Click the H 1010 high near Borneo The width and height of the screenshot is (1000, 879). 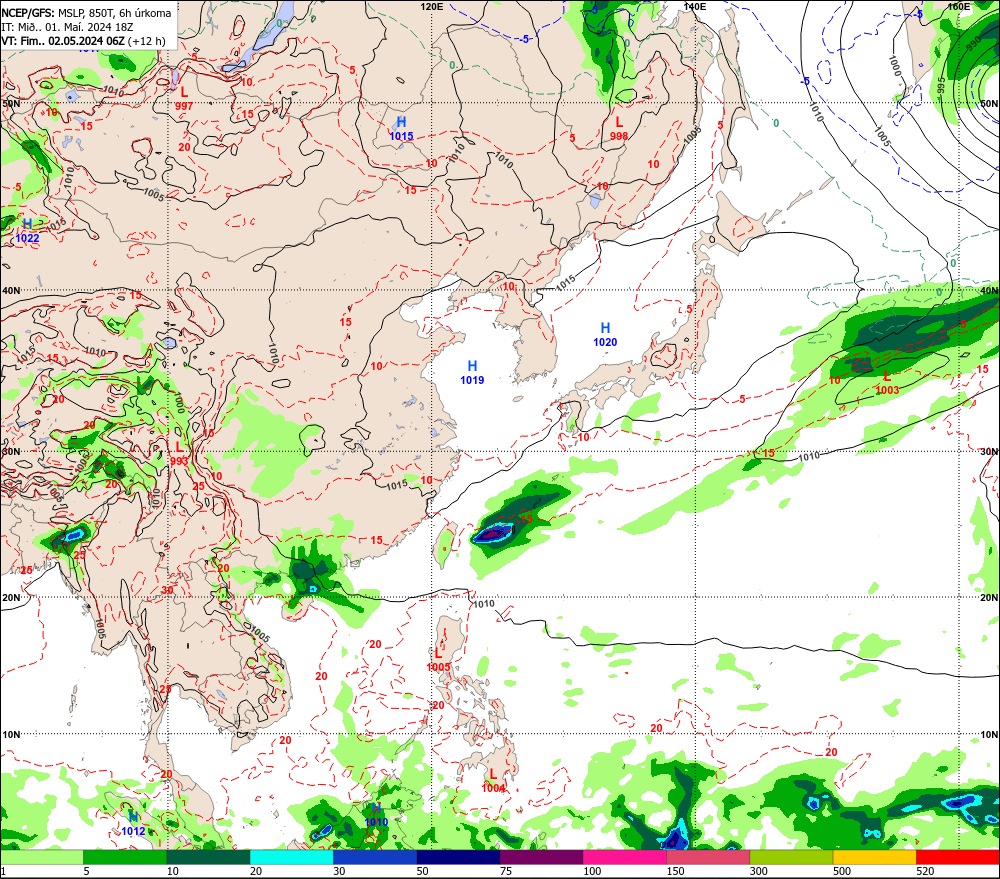coord(376,815)
